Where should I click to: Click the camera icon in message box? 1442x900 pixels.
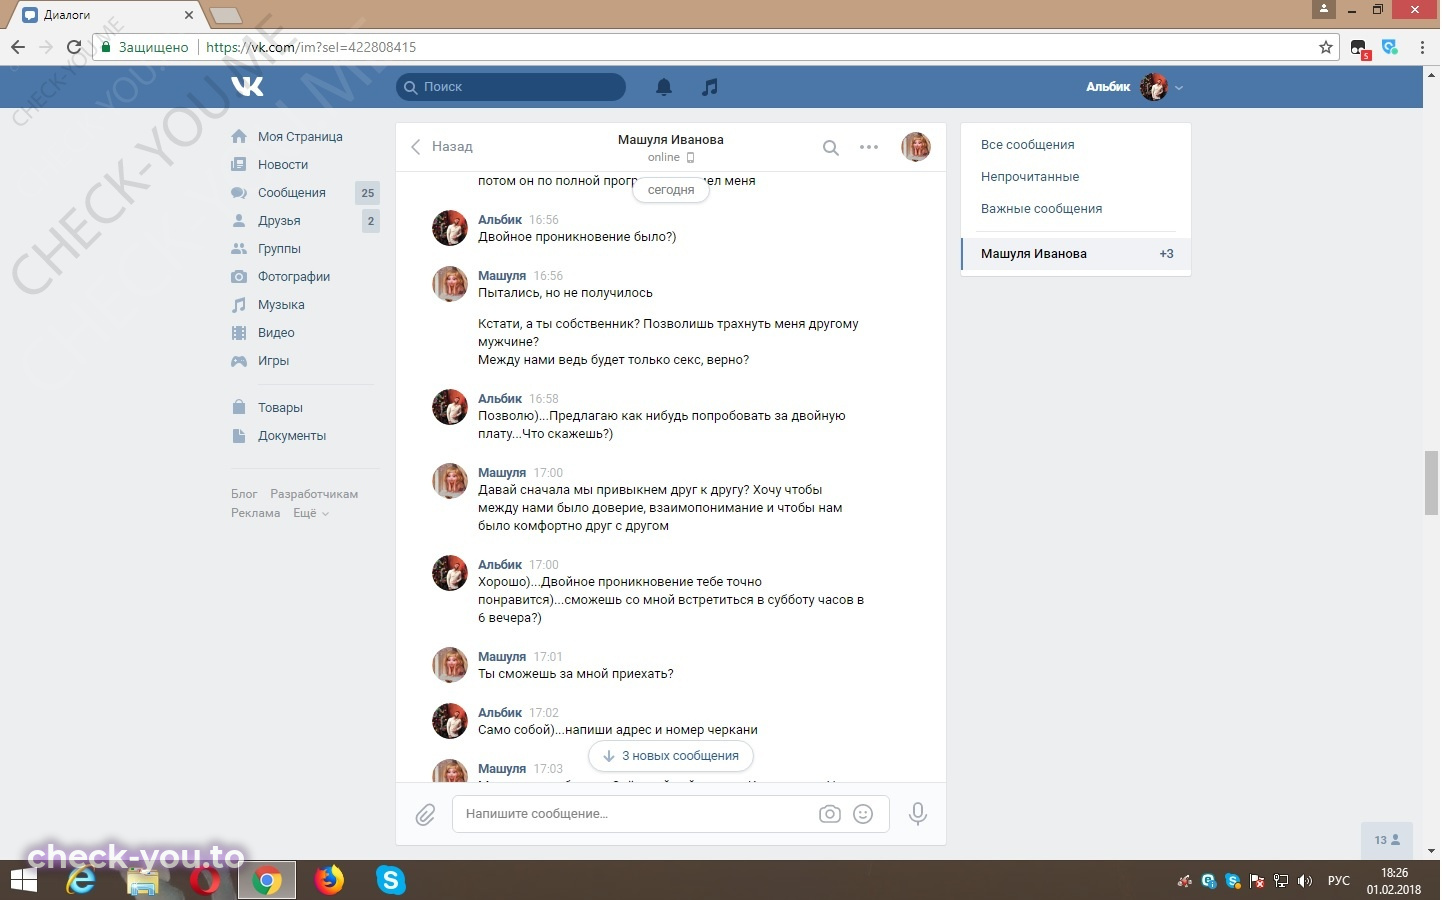coord(830,814)
